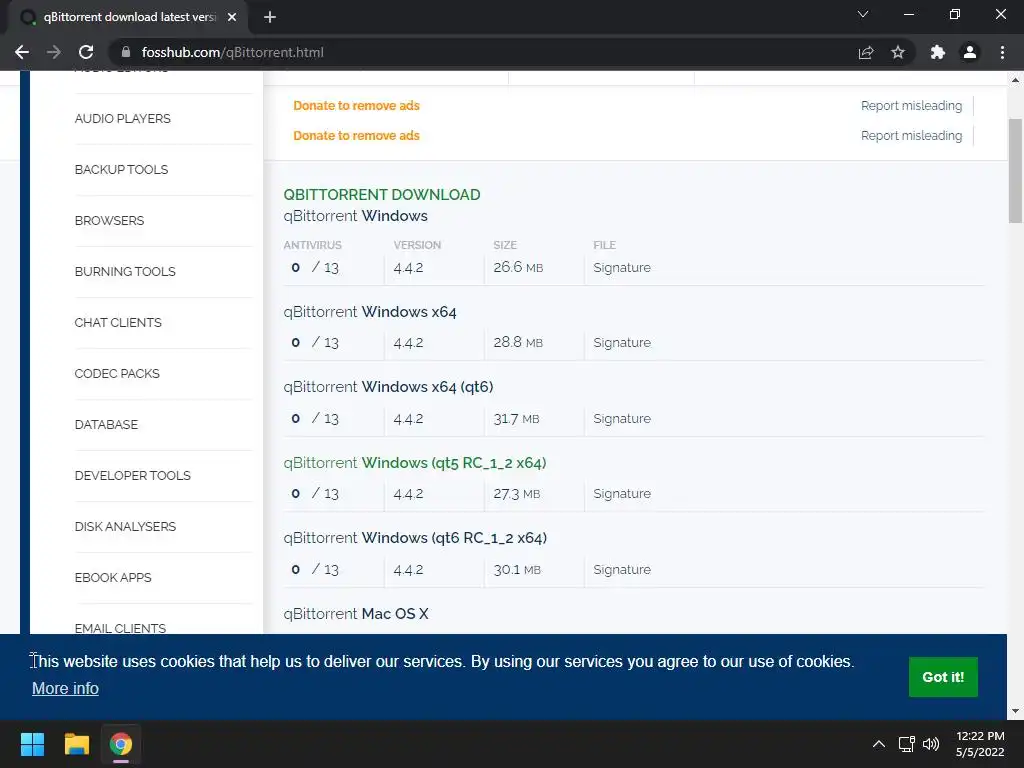Screen dimensions: 1024x768
Task: Open the Windows Start menu
Action: [32, 744]
